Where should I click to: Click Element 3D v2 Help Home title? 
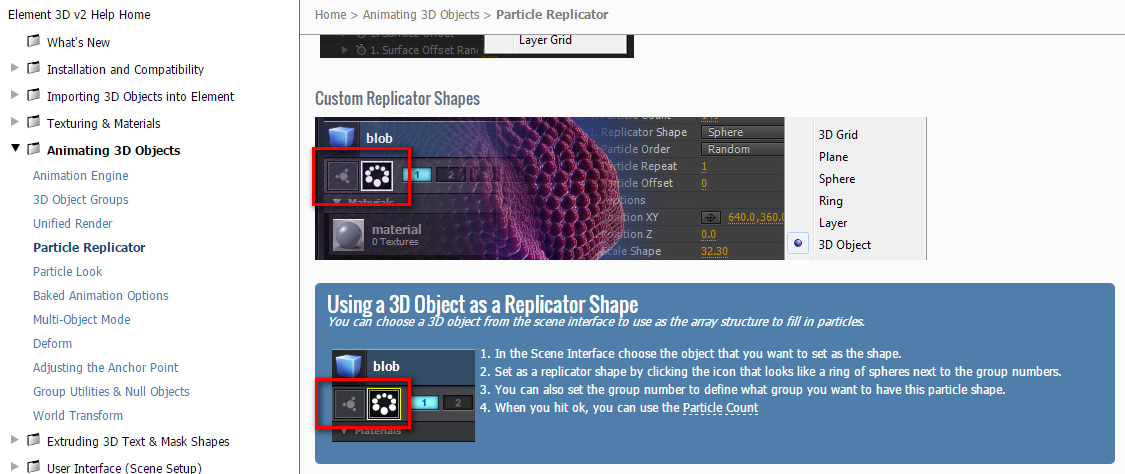(79, 14)
